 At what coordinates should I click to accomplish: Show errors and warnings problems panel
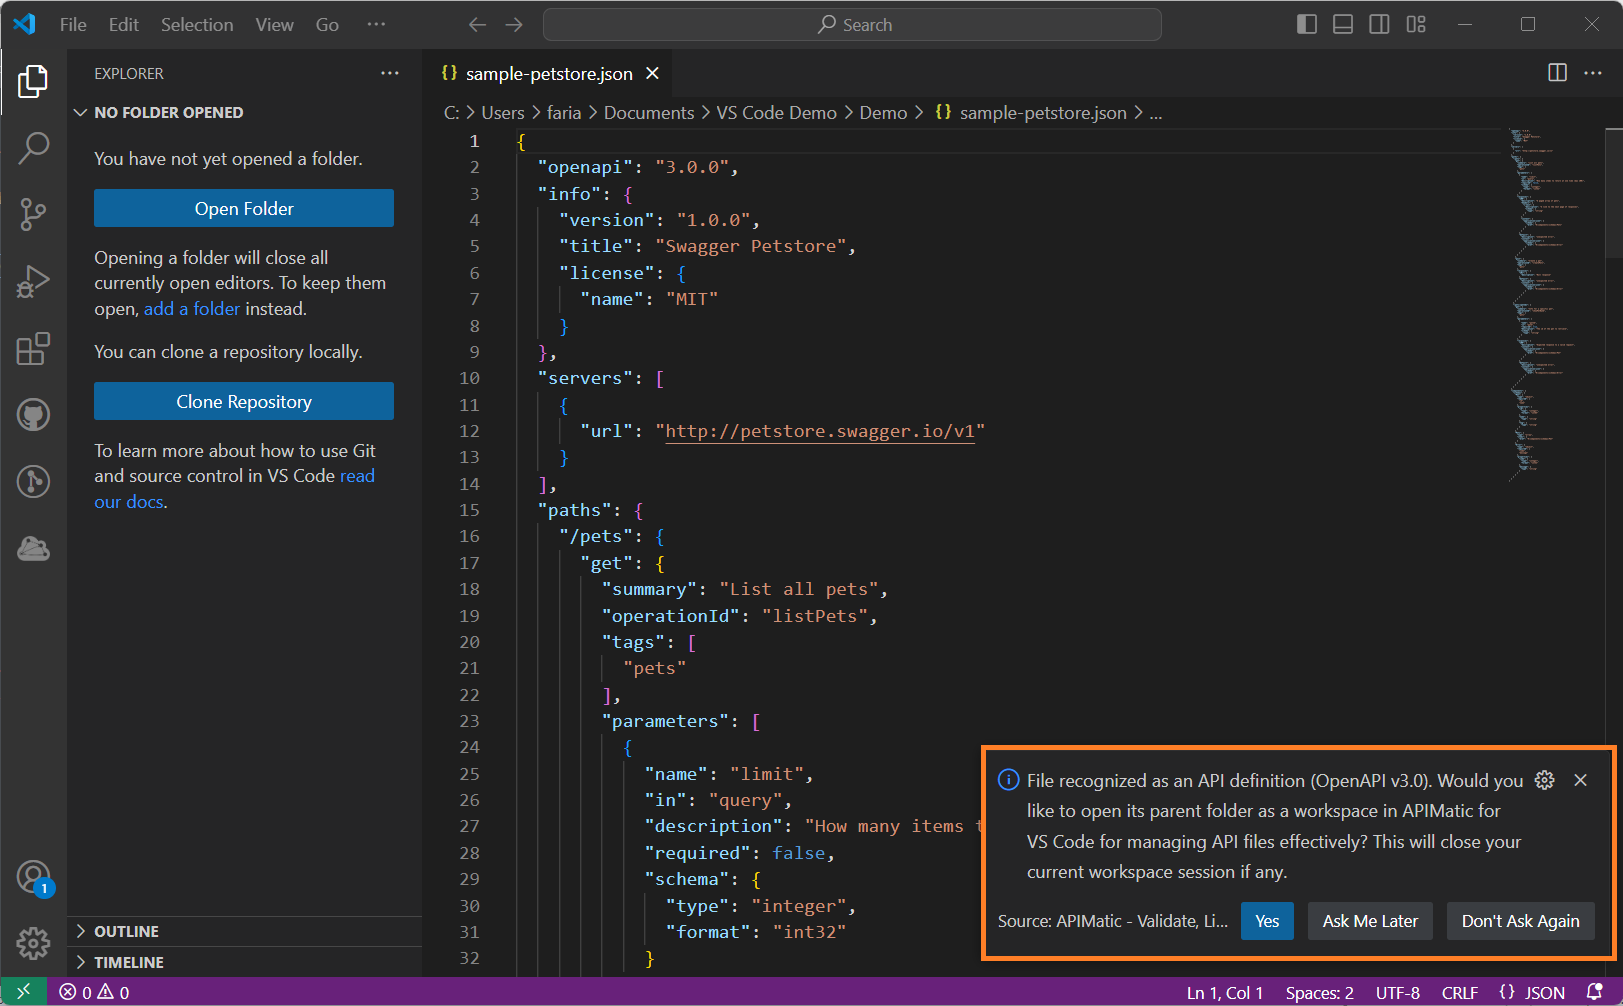coord(94,992)
